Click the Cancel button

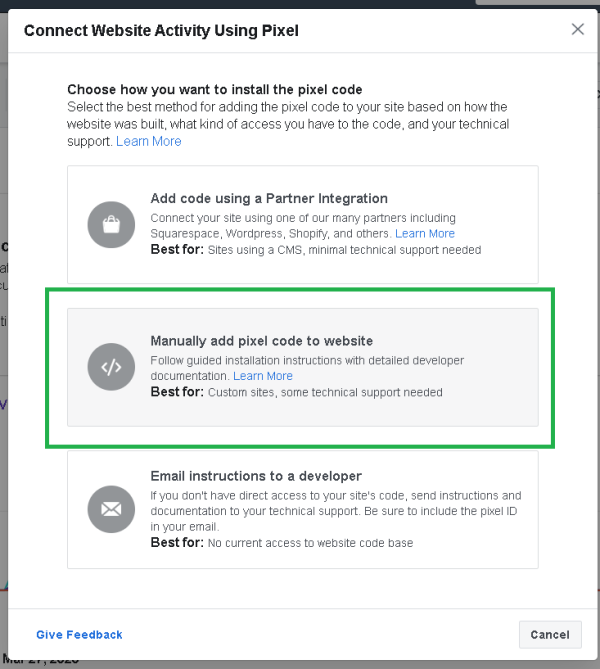point(550,634)
